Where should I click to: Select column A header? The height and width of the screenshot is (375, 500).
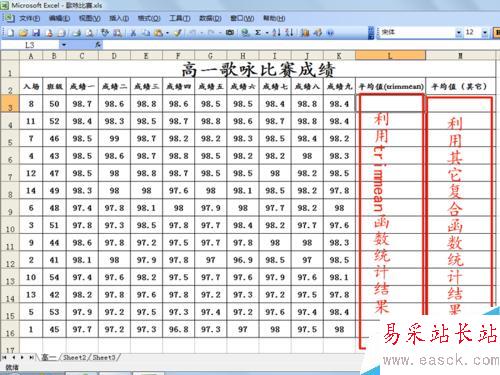pyautogui.click(x=31, y=56)
